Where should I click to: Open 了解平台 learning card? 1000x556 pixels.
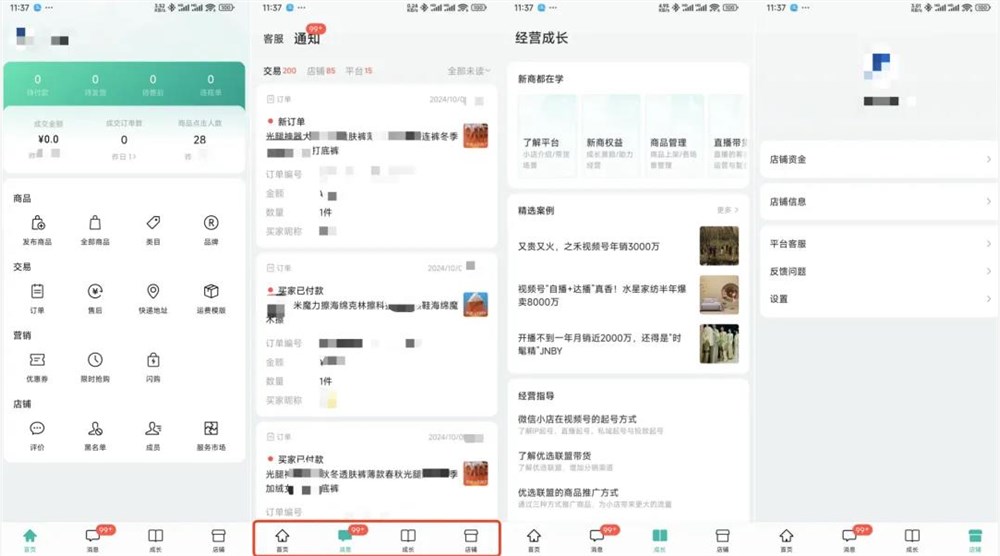click(547, 135)
